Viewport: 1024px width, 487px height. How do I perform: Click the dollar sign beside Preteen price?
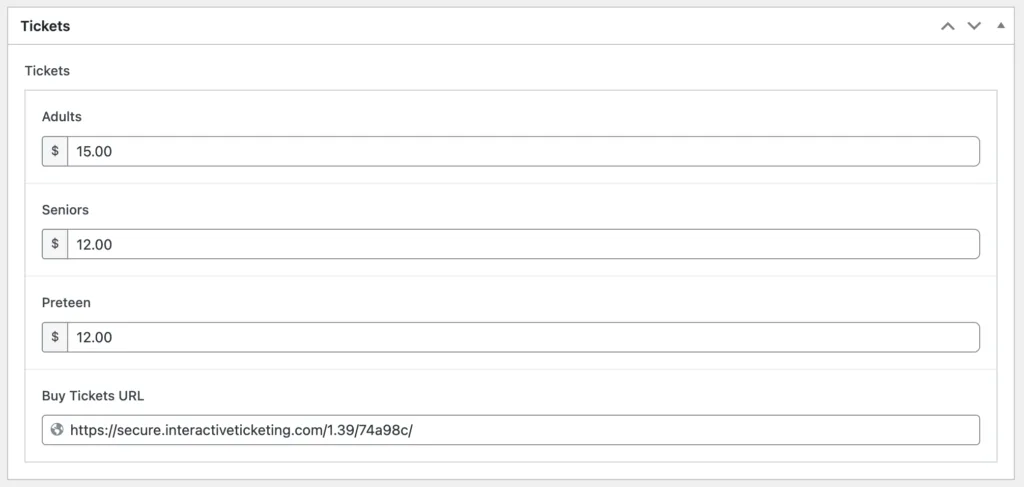(x=55, y=337)
